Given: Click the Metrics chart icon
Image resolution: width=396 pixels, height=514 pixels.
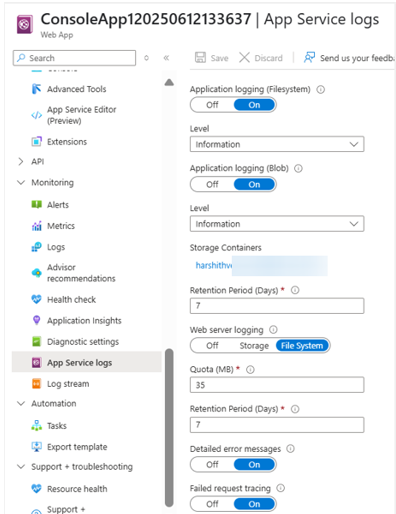Looking at the screenshot, I should [36, 226].
